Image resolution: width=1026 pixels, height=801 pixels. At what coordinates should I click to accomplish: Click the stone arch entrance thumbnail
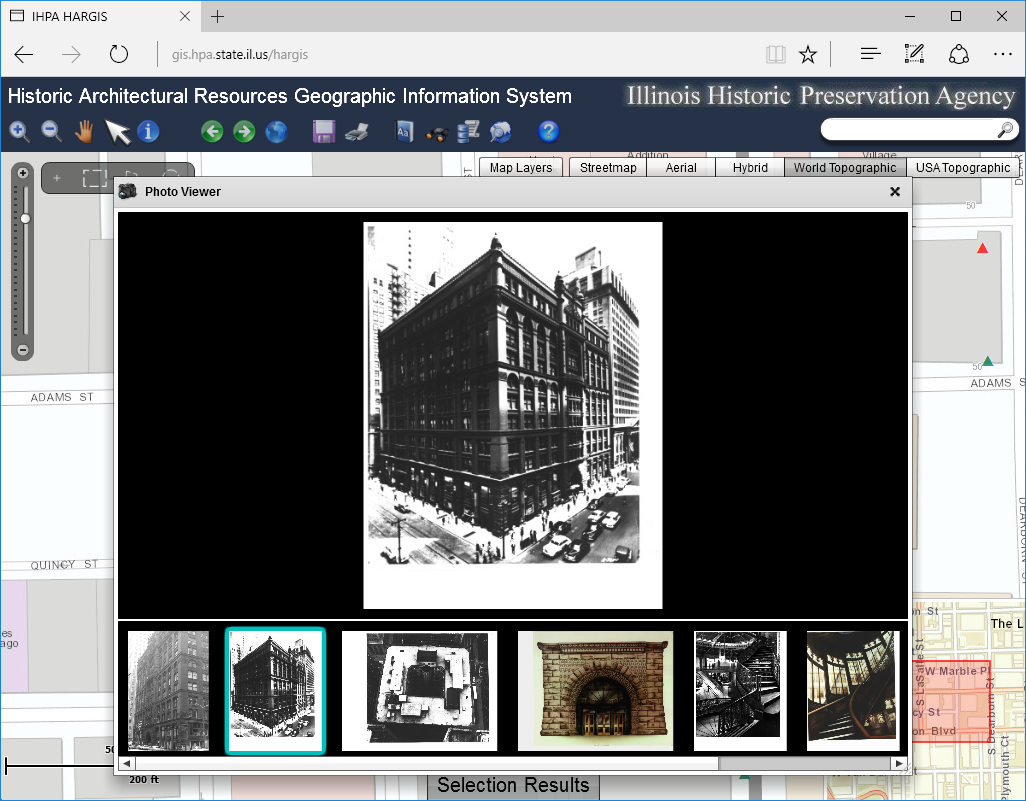click(x=595, y=690)
